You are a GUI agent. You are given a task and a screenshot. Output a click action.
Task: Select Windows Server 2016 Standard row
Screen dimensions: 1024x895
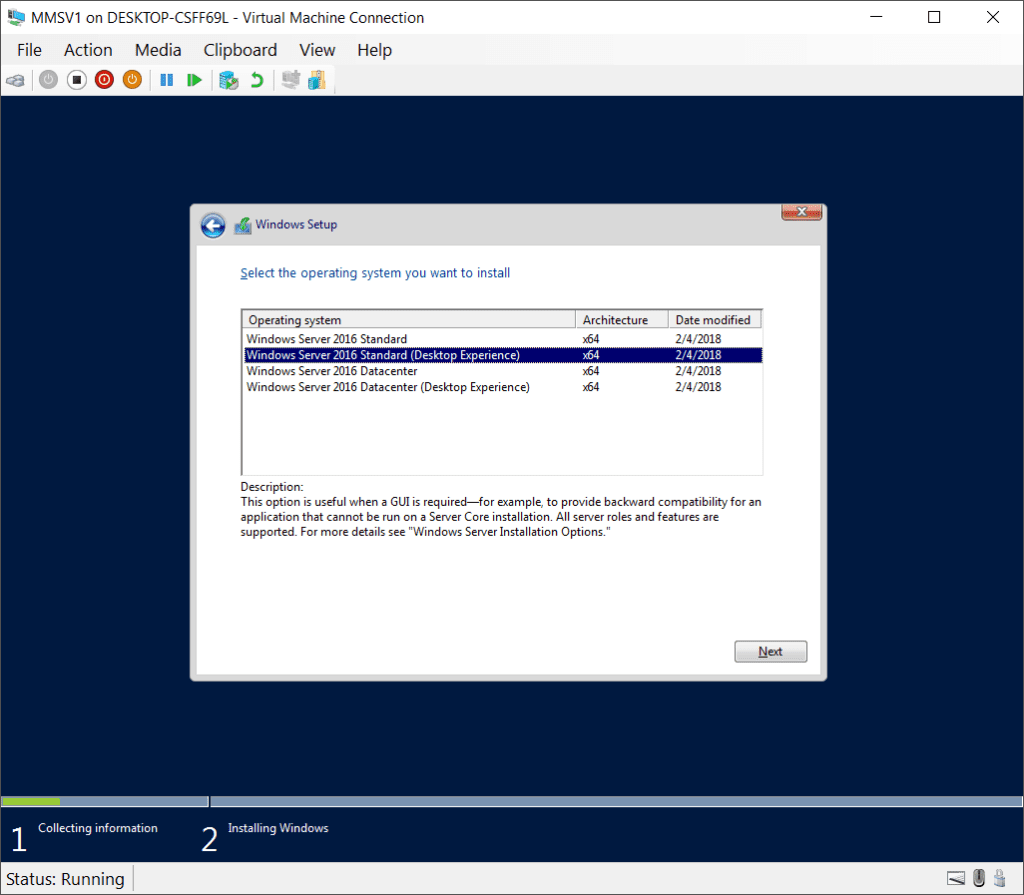[502, 338]
